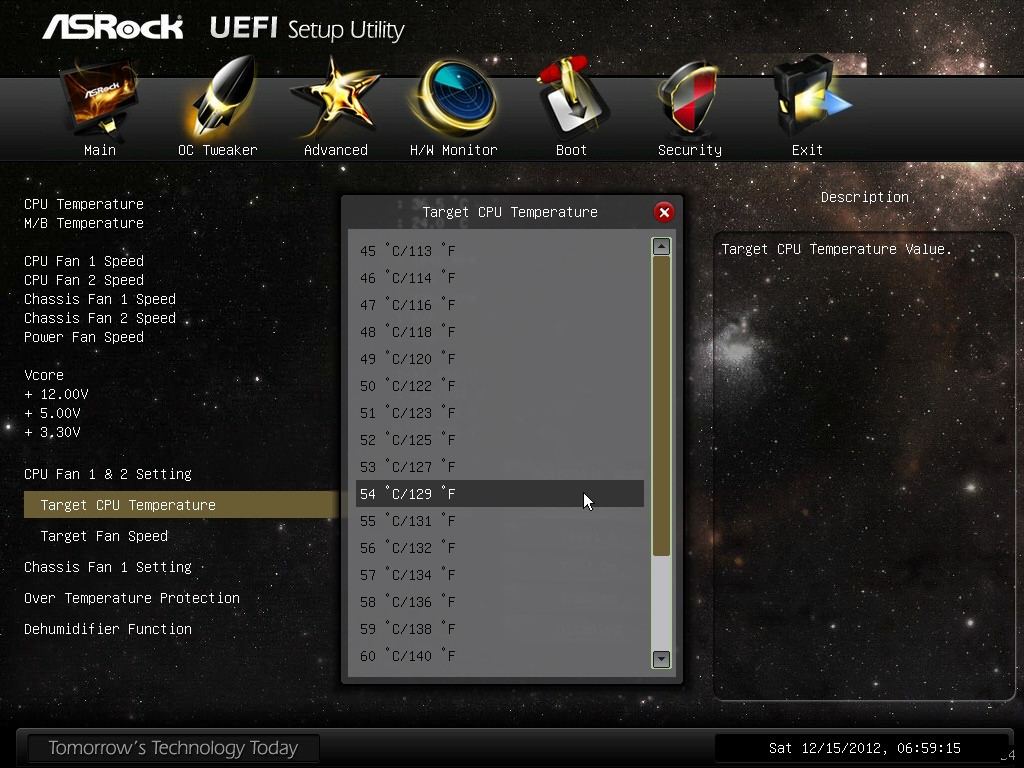Viewport: 1024px width, 768px height.
Task: Select the H/W Monitor tab label
Action: tap(454, 150)
